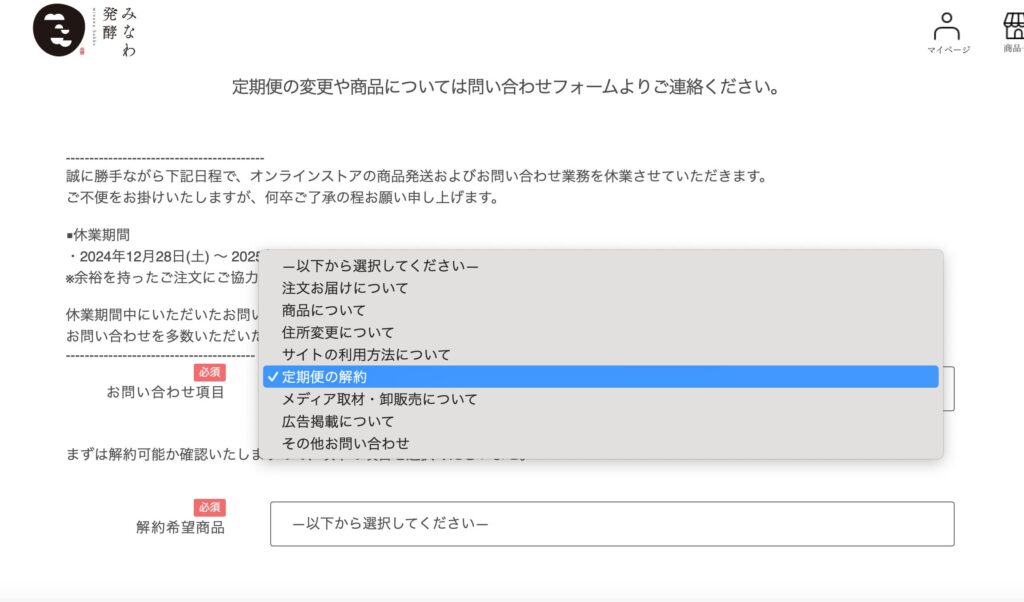Open the 解約希望商品 dropdown
The image size is (1024, 602).
(612, 524)
